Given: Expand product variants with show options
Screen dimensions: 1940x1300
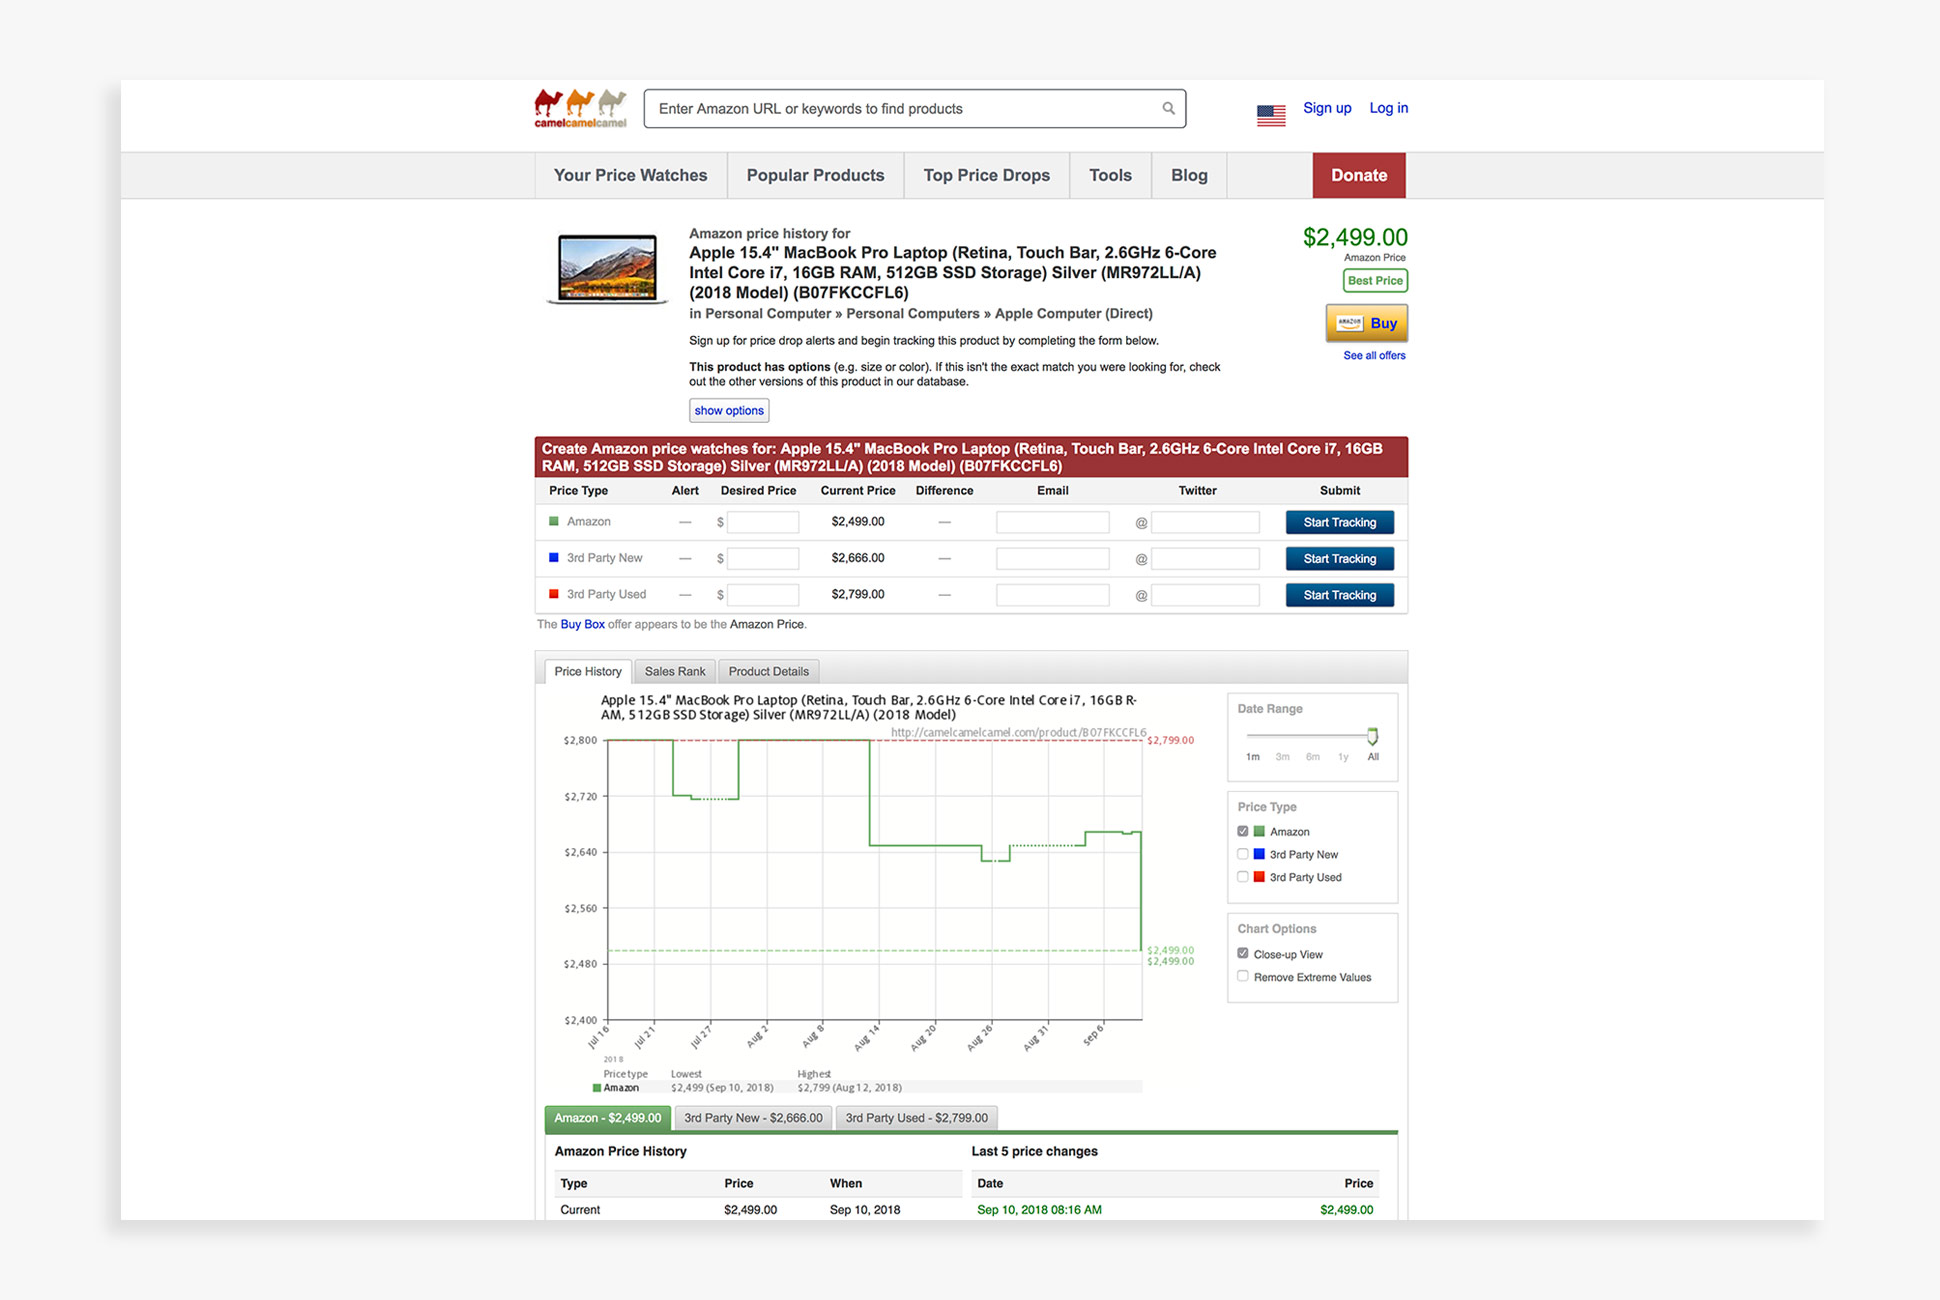Looking at the screenshot, I should click(x=729, y=410).
